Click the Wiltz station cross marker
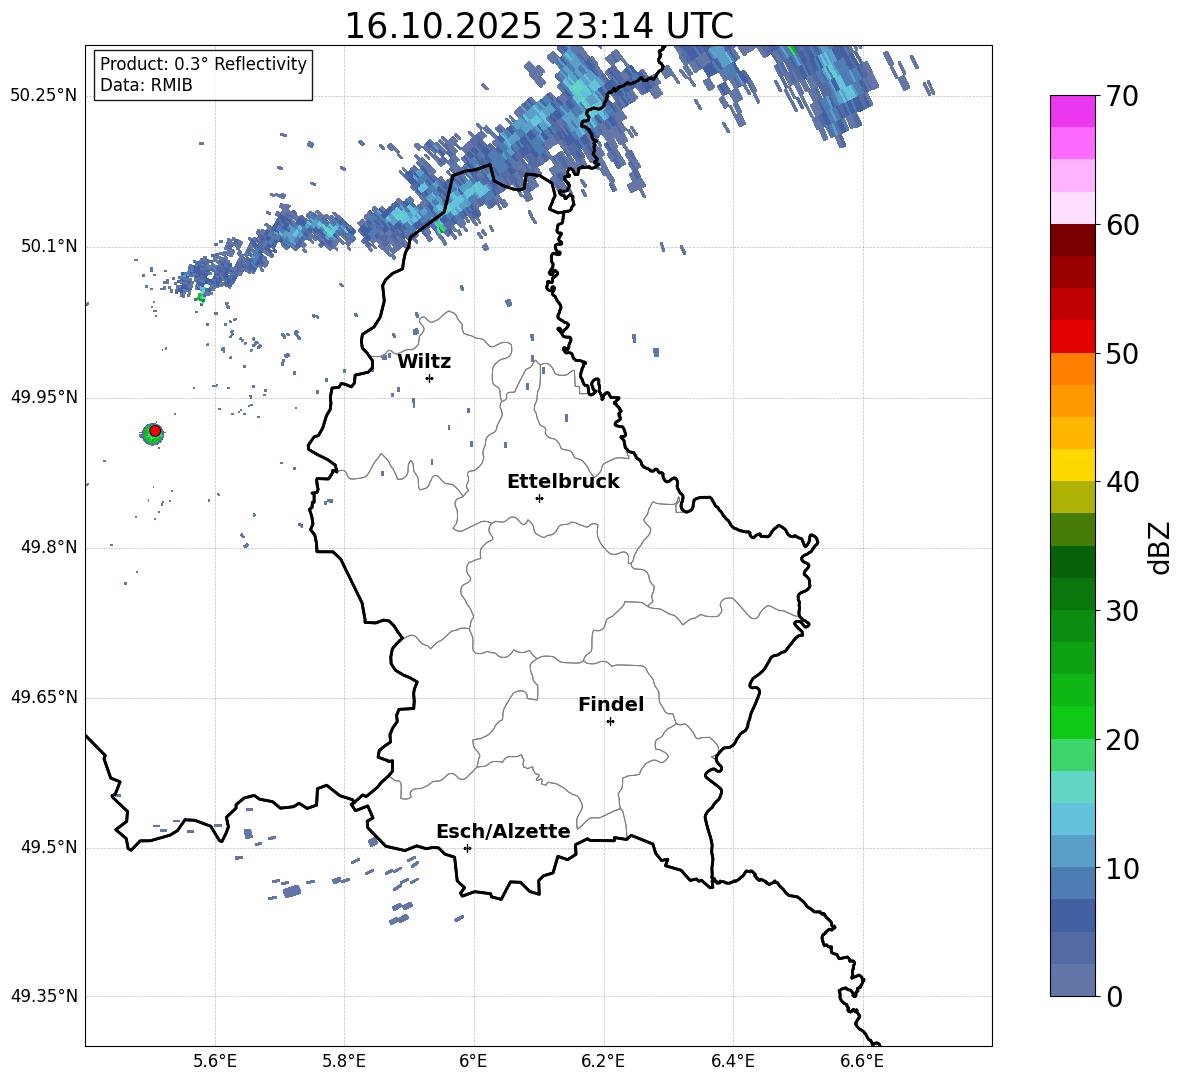 click(430, 378)
